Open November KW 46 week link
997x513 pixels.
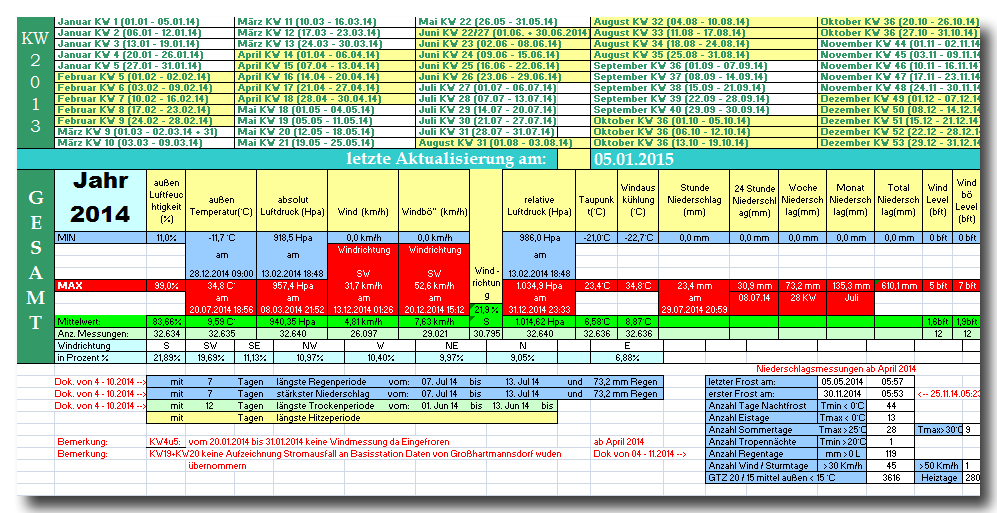[900, 66]
